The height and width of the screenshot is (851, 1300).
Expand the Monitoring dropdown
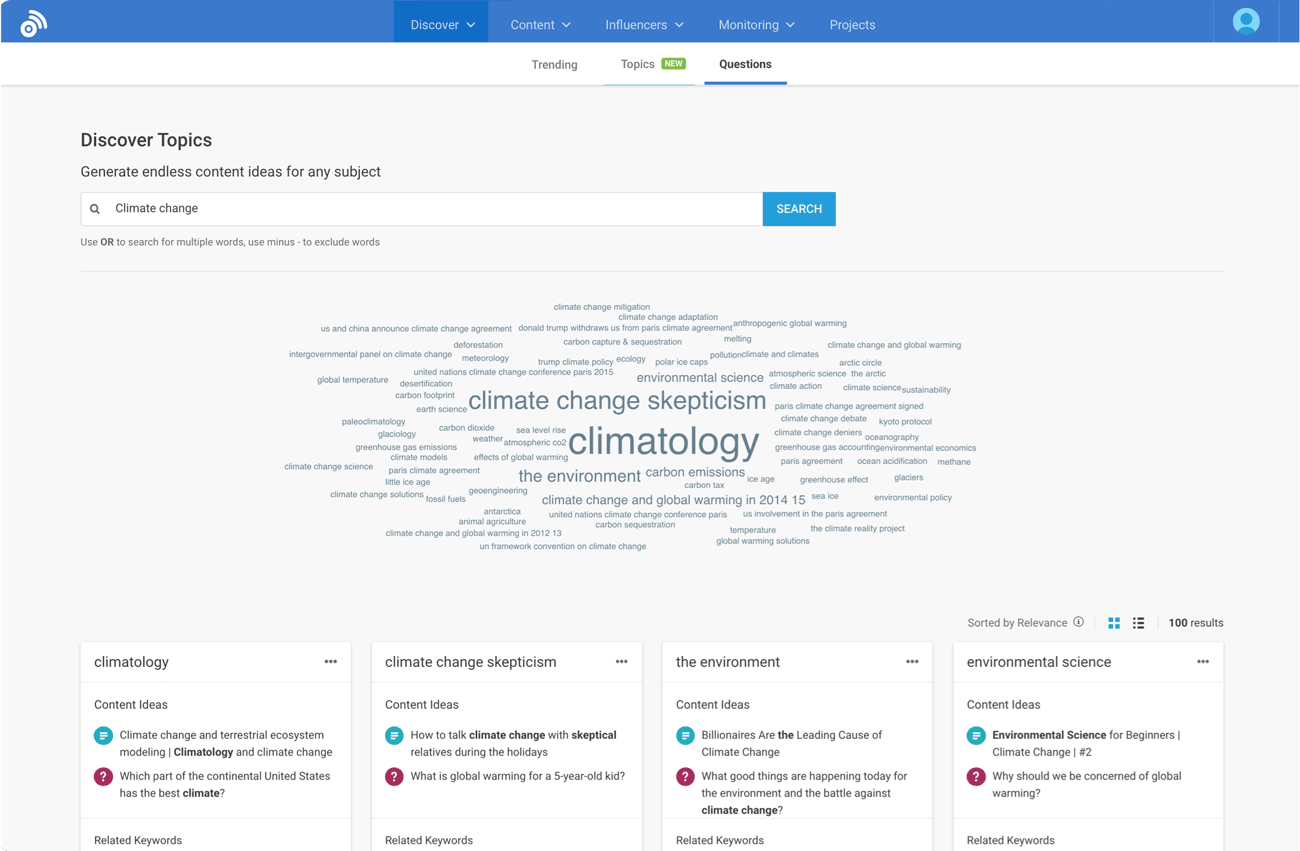(x=756, y=24)
